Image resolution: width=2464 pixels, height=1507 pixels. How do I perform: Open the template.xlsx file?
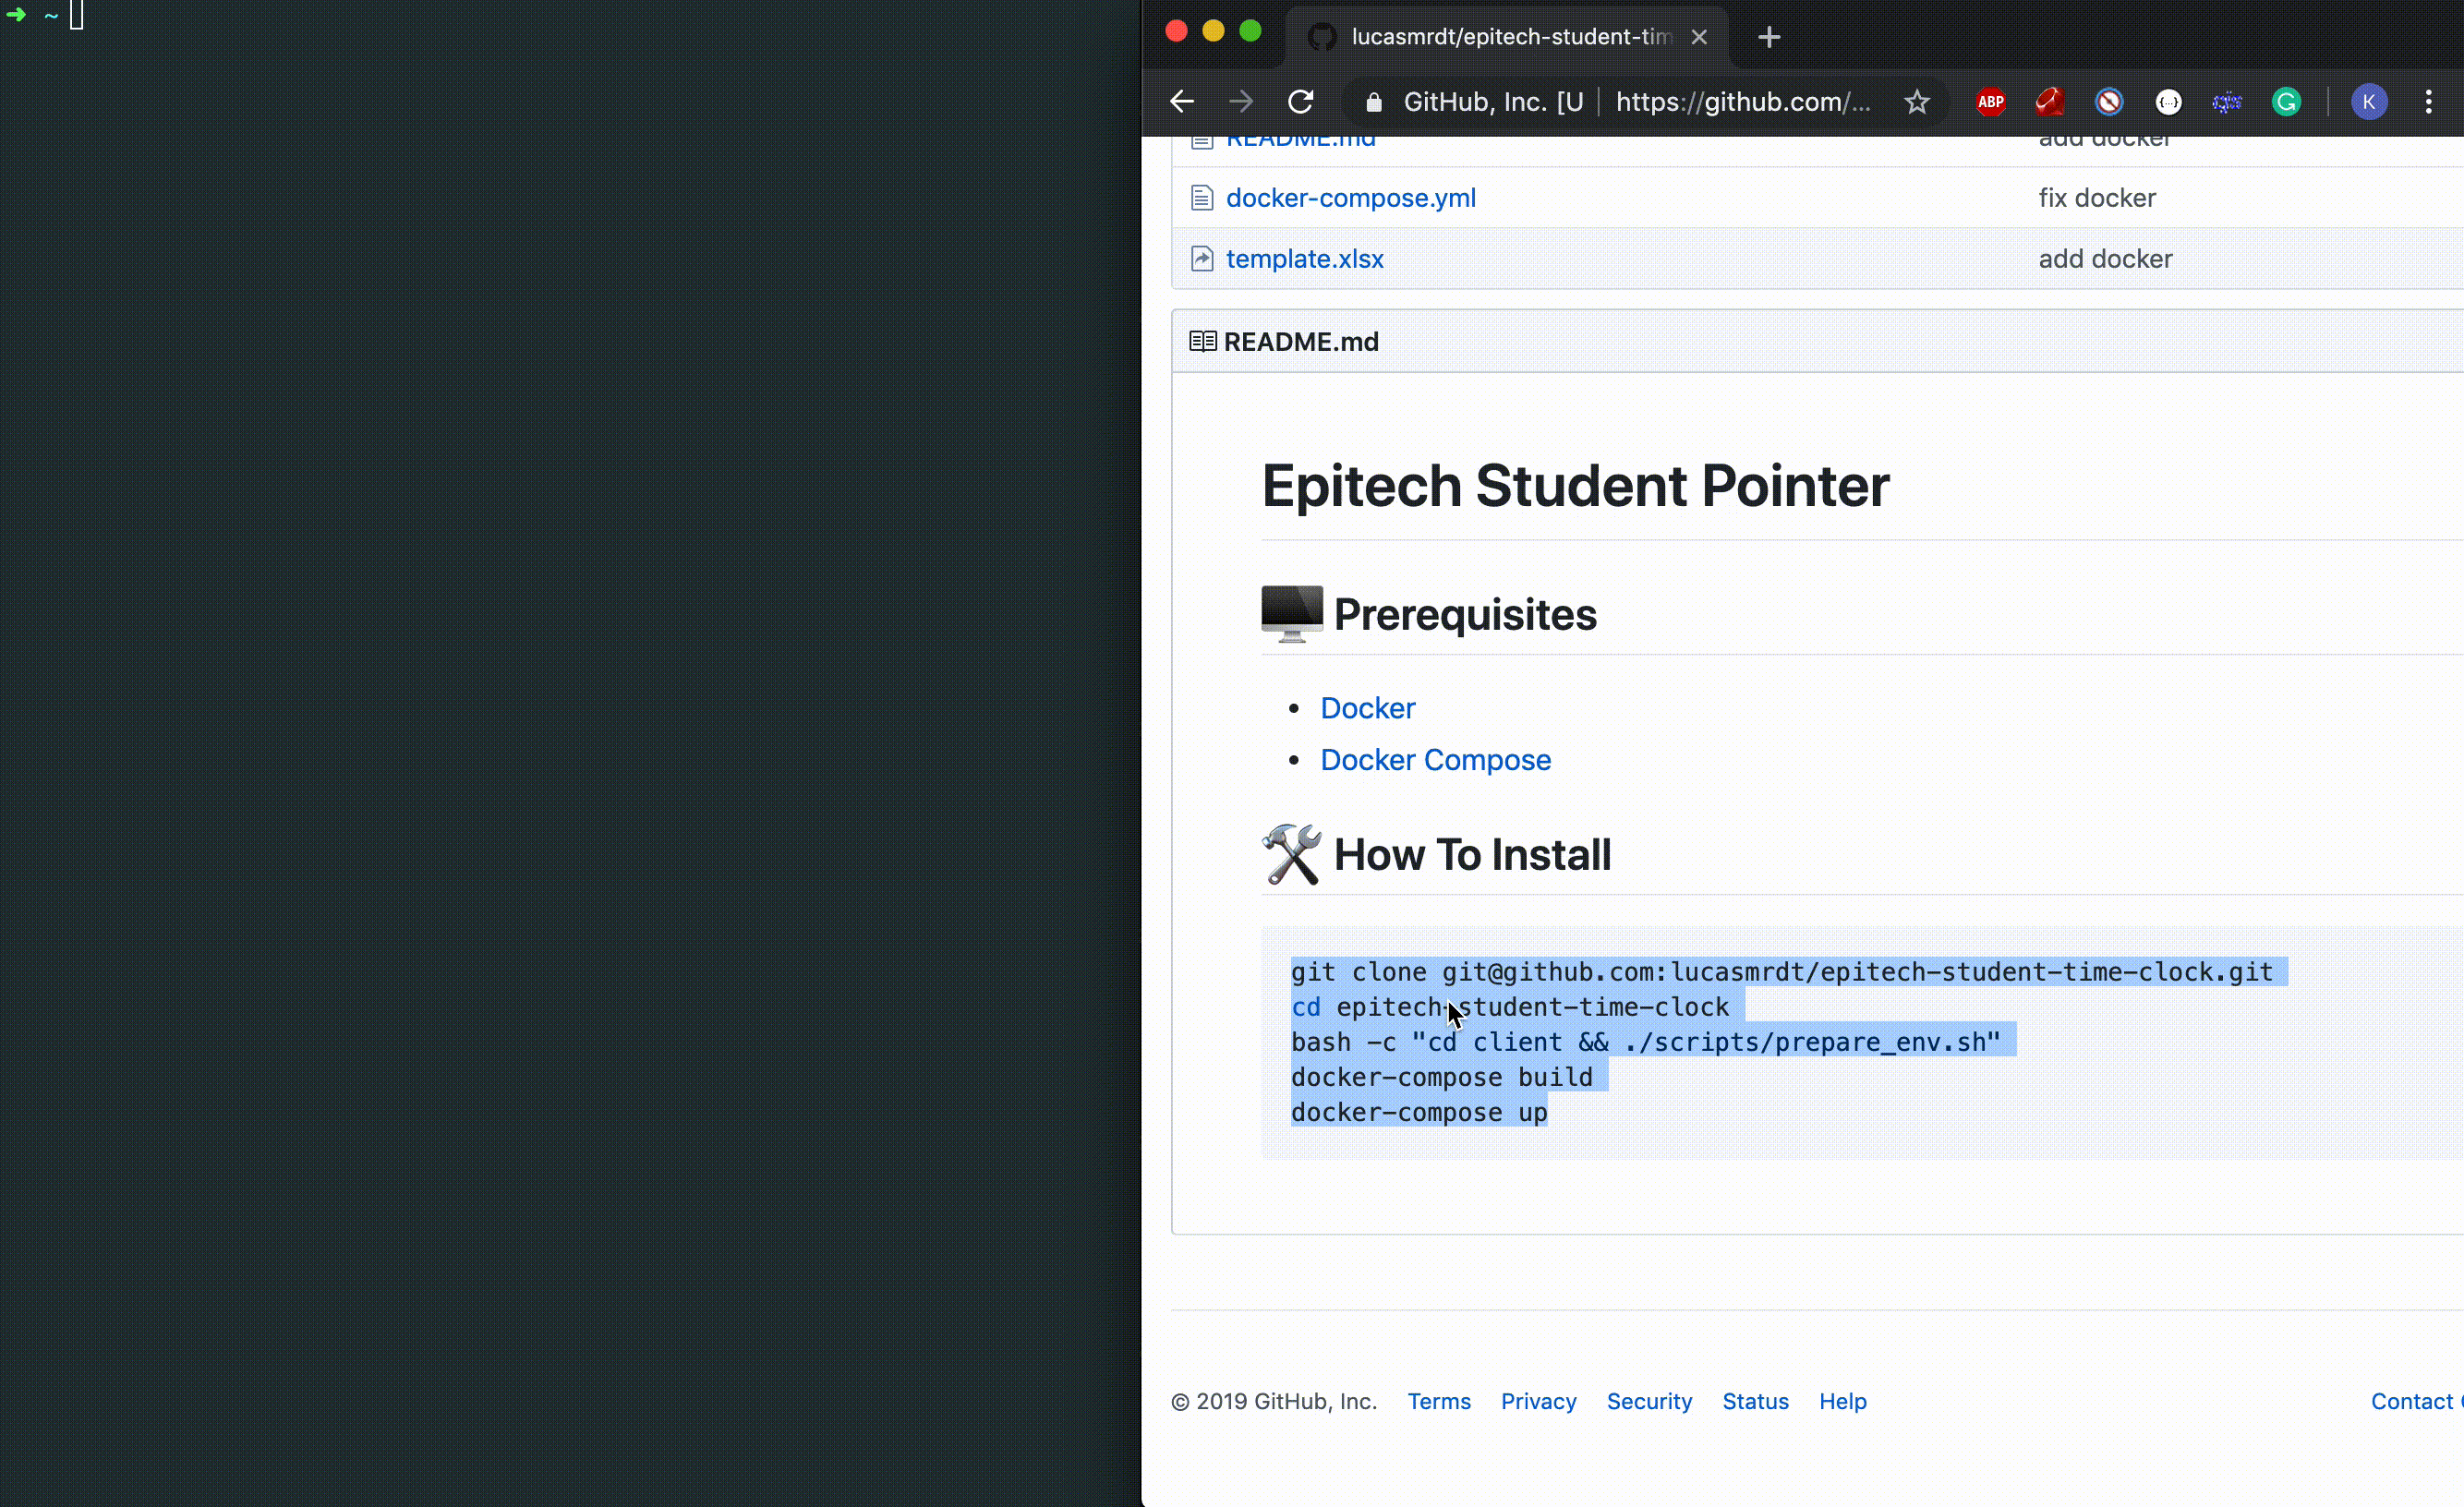point(1304,259)
